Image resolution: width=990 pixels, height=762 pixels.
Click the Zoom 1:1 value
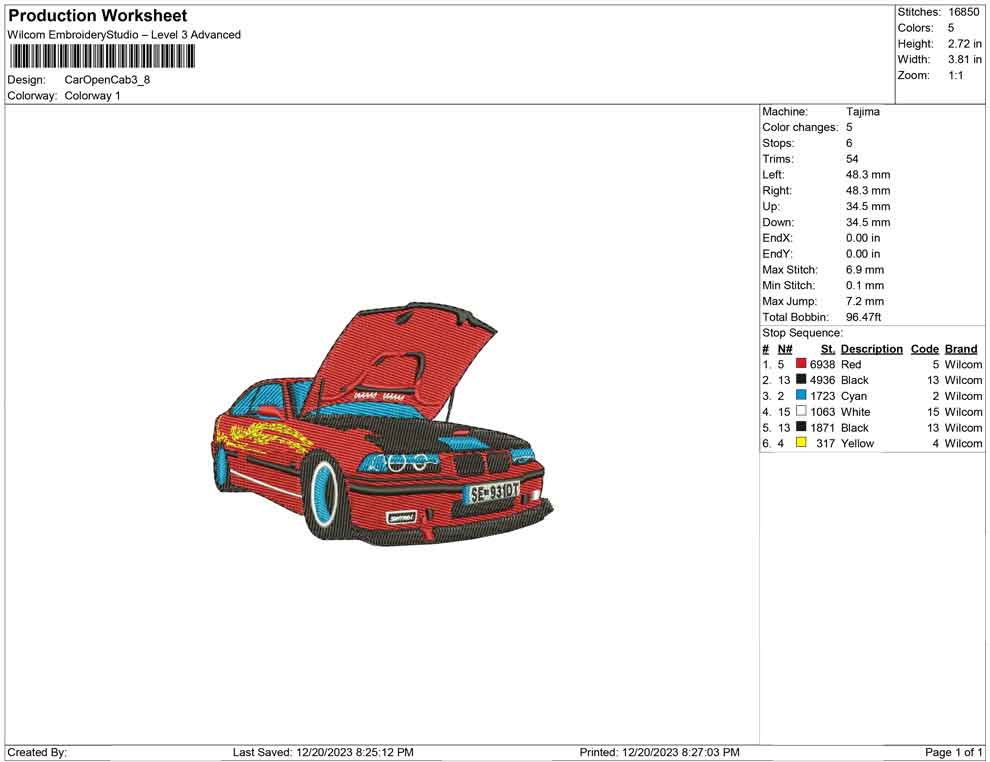click(x=955, y=75)
